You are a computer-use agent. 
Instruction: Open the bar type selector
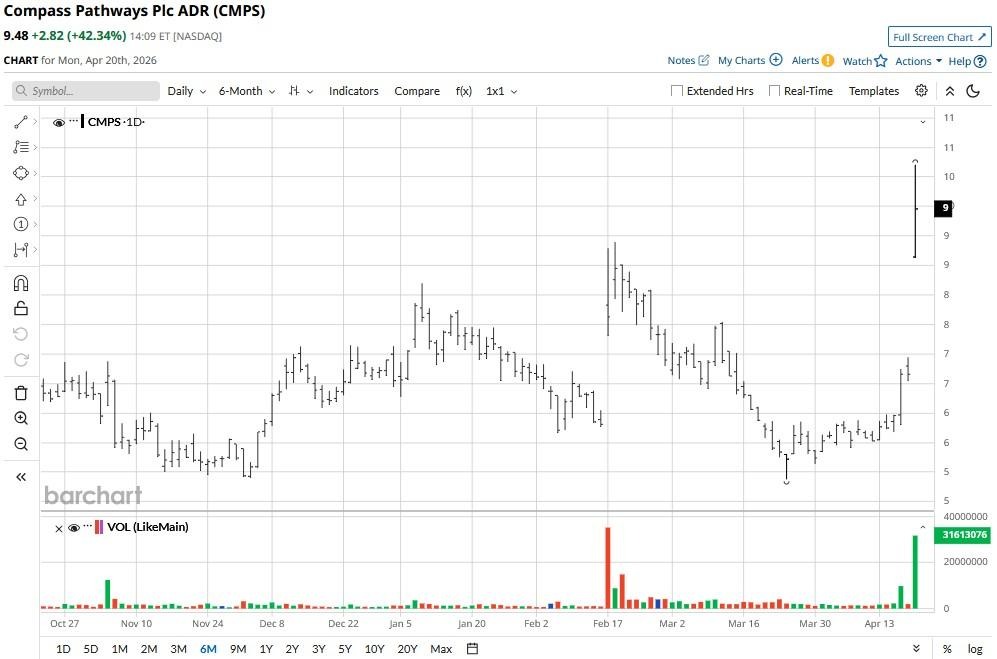coord(301,91)
